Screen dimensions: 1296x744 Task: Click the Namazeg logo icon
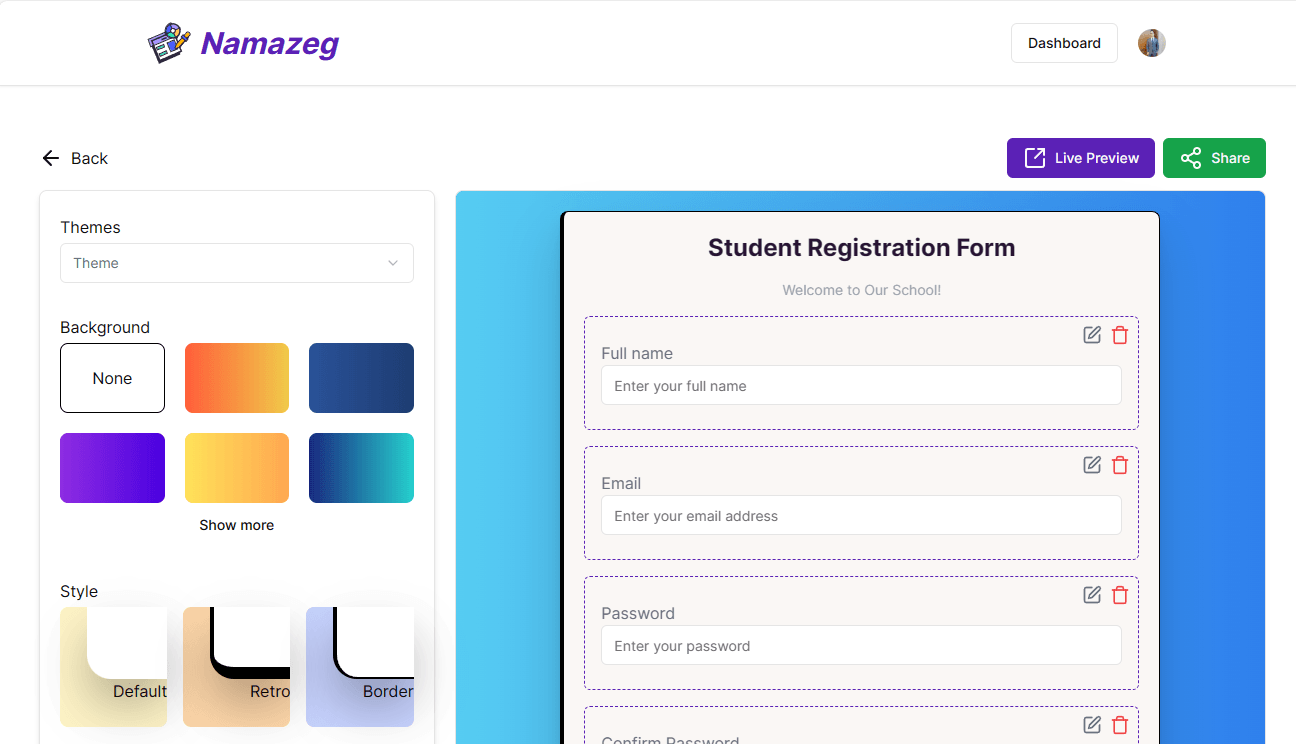[169, 43]
